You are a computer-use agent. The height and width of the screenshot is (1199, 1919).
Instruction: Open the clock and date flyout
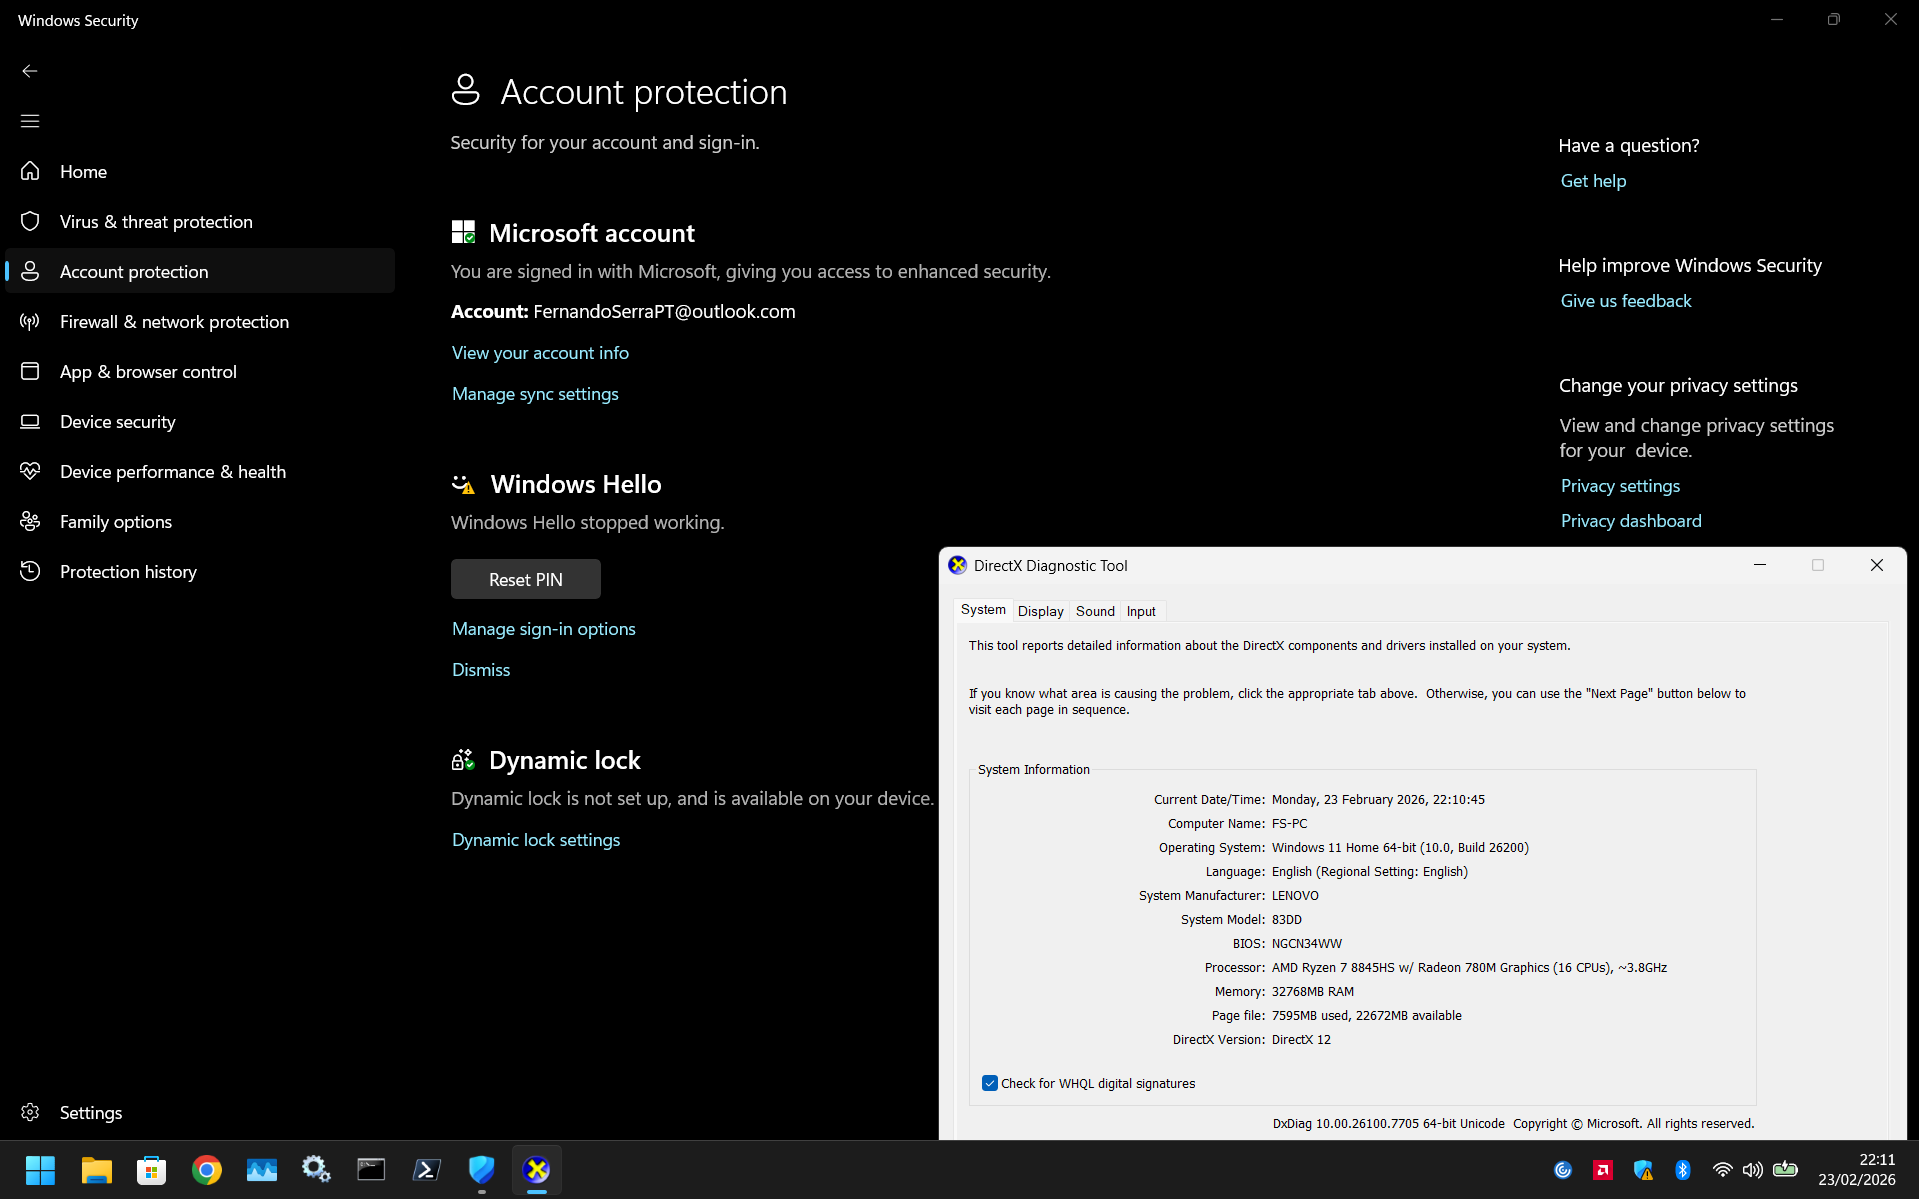[1857, 1169]
